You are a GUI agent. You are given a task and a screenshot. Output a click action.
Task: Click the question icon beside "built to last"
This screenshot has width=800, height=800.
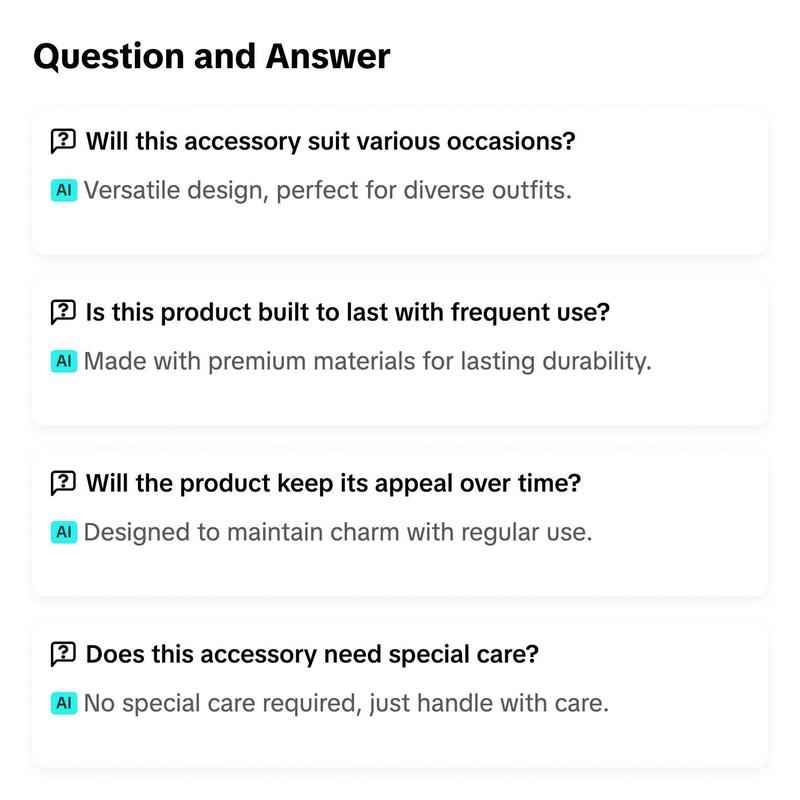(x=63, y=312)
